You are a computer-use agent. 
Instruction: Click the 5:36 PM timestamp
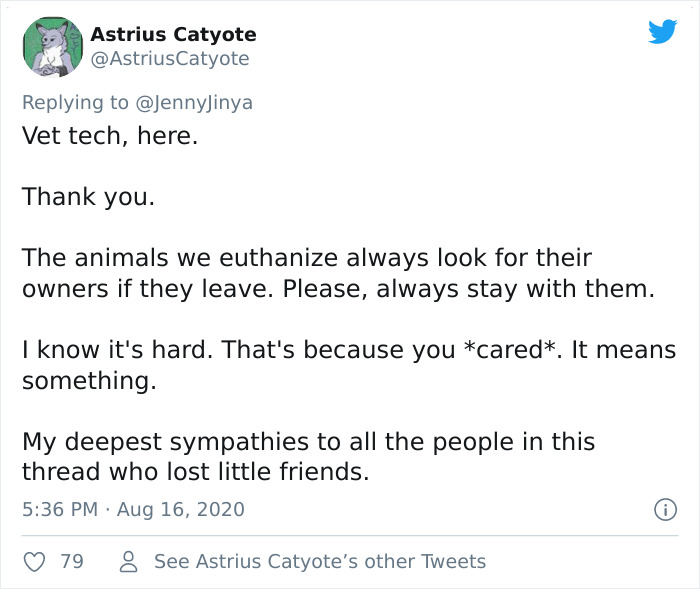60,510
